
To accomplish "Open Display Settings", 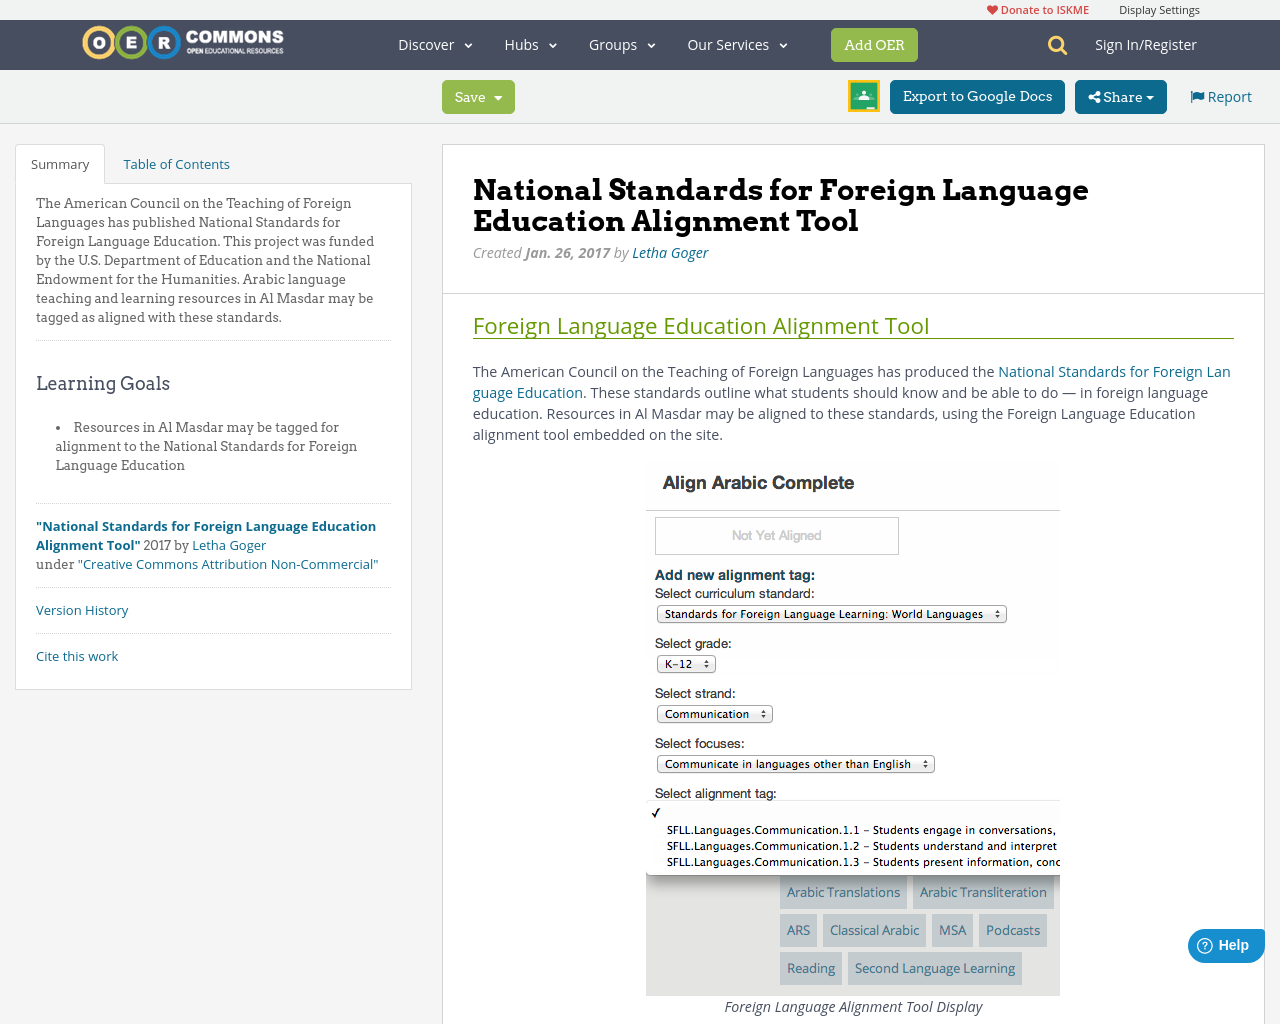I will [1159, 8].
